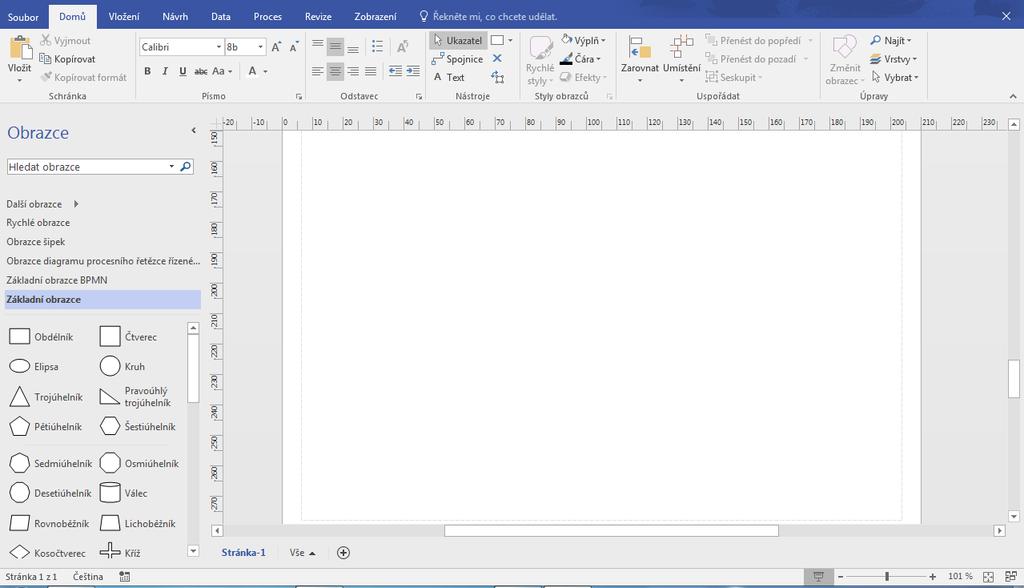1024x588 pixels.
Task: Select the Osmiúhelník shape
Action: point(139,463)
